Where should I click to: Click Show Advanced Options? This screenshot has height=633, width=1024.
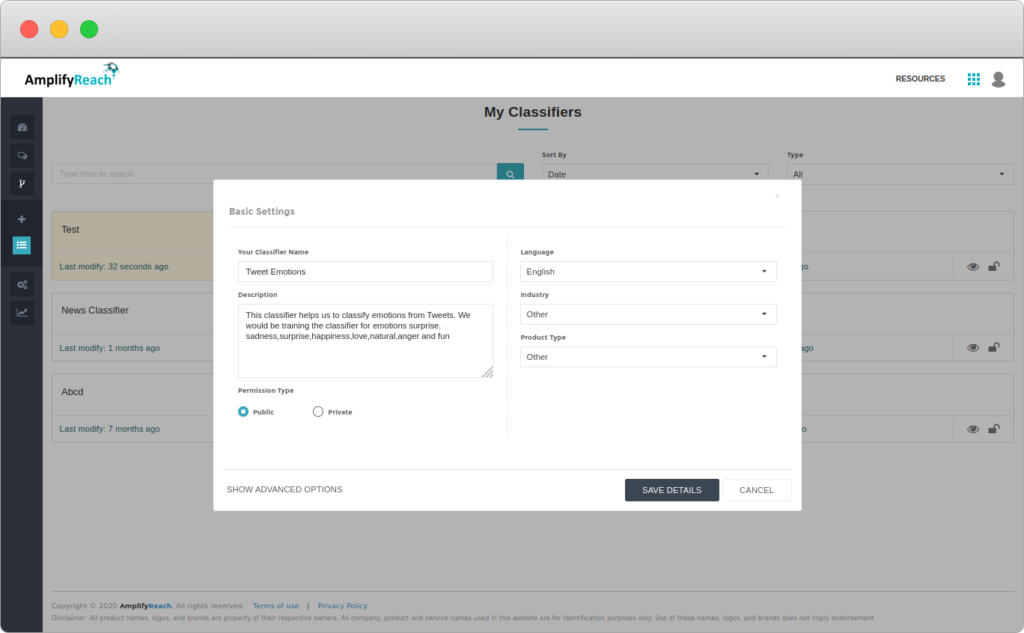[284, 490]
